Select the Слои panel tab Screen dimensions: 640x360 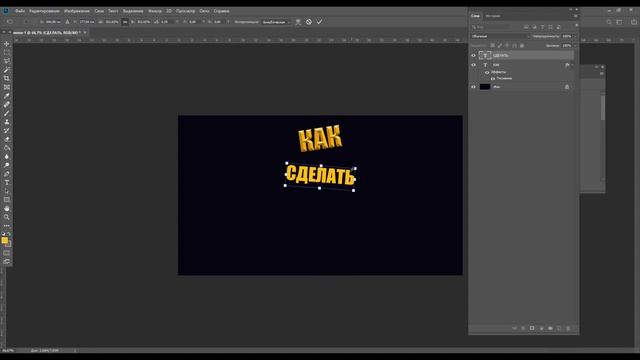476,16
